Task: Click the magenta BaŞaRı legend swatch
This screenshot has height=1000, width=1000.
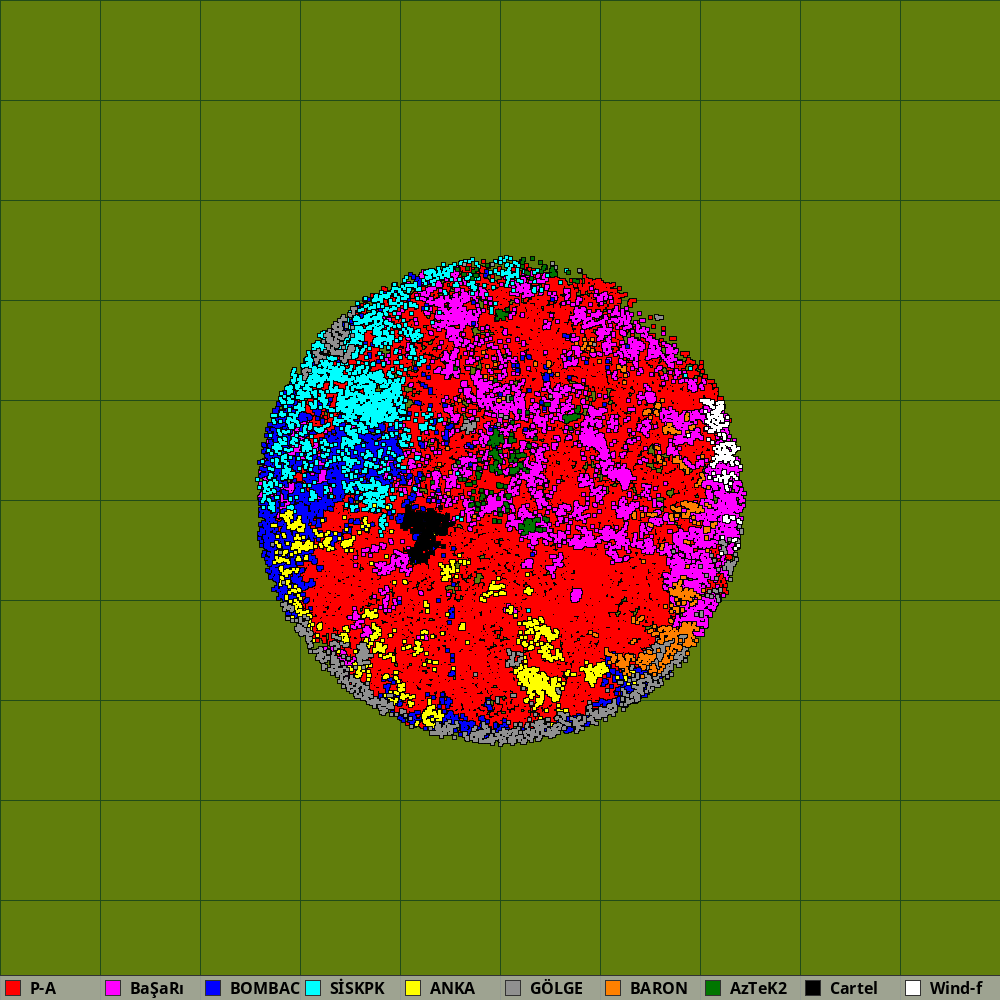Action: tap(113, 988)
